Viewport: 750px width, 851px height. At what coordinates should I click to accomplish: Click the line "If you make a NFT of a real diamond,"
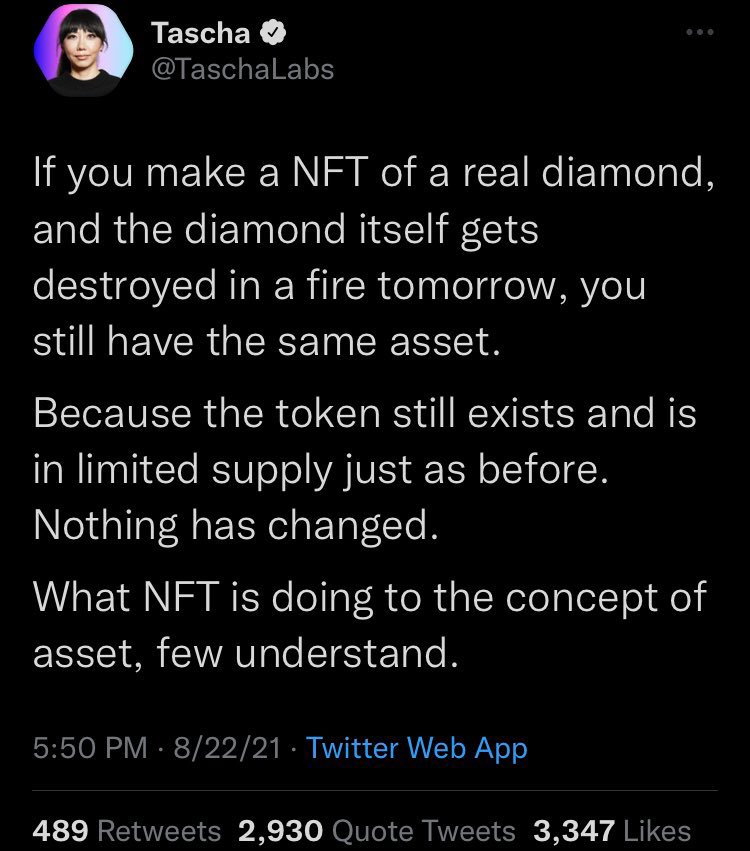click(373, 173)
